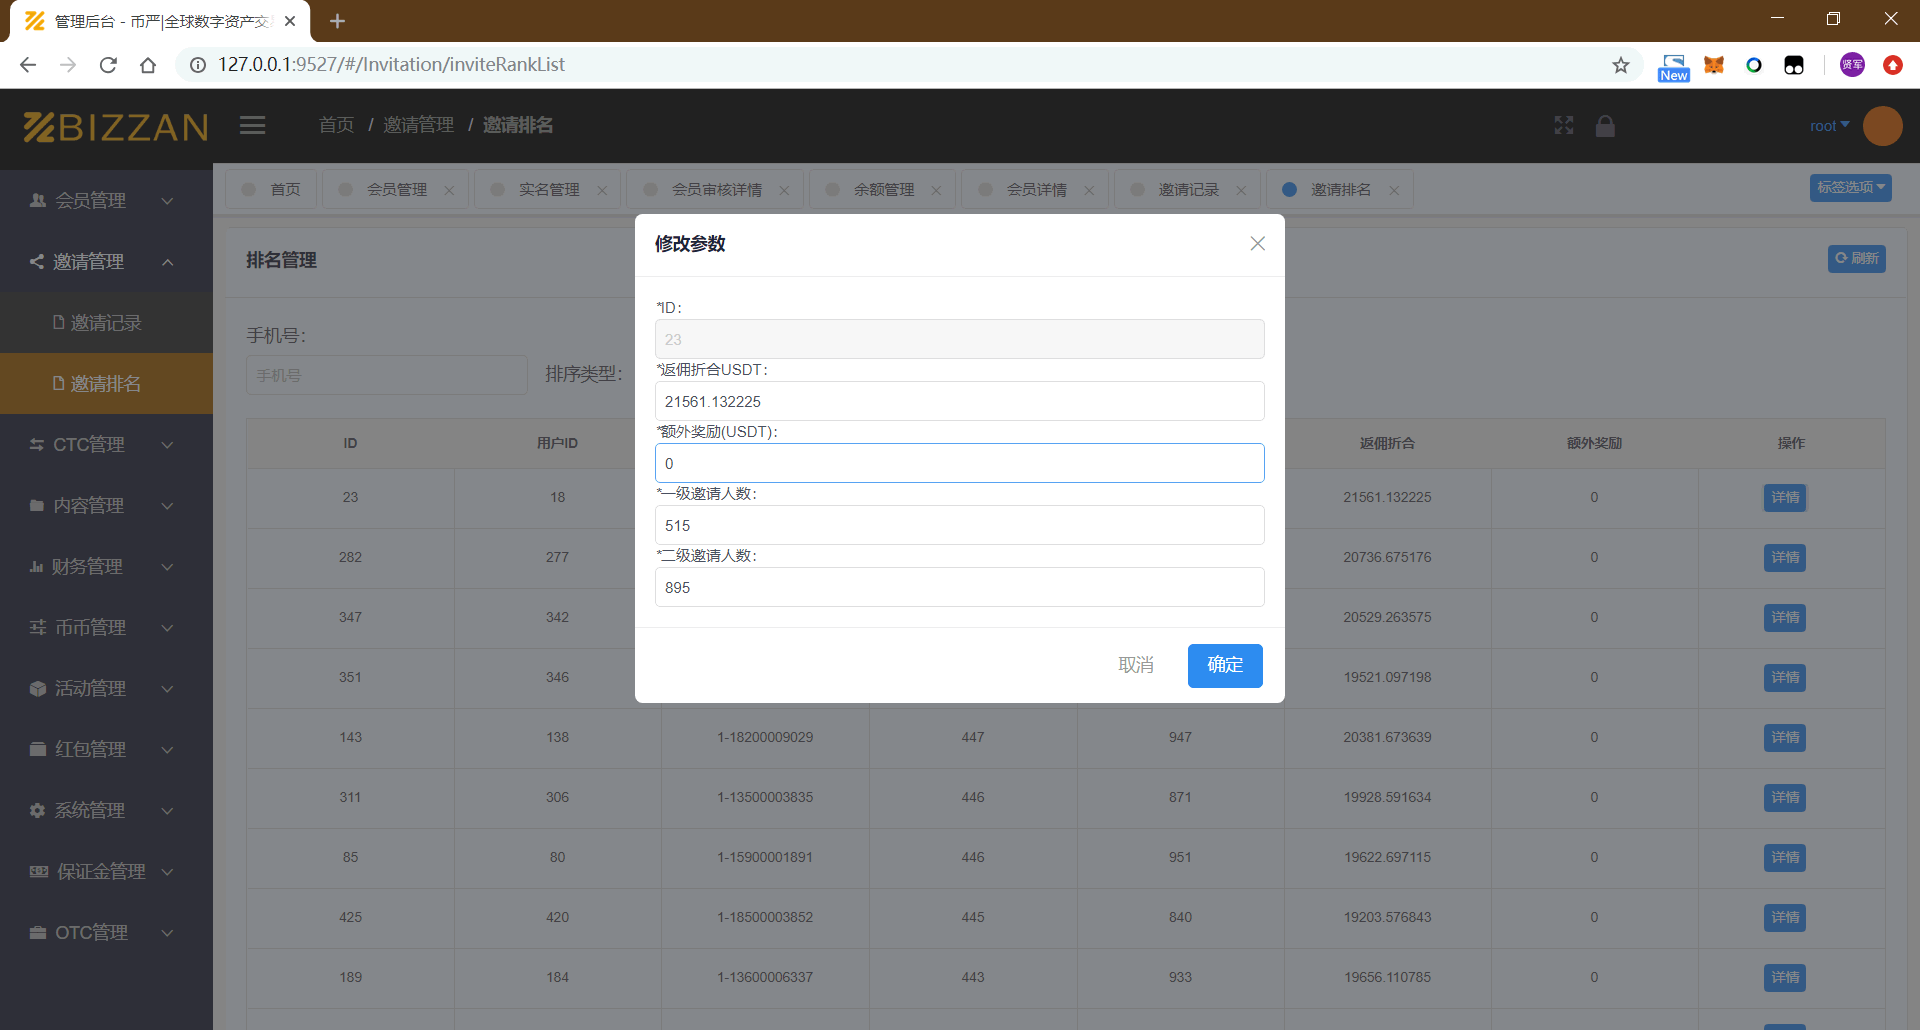Open the root user dropdown
The height and width of the screenshot is (1030, 1920).
click(1829, 126)
